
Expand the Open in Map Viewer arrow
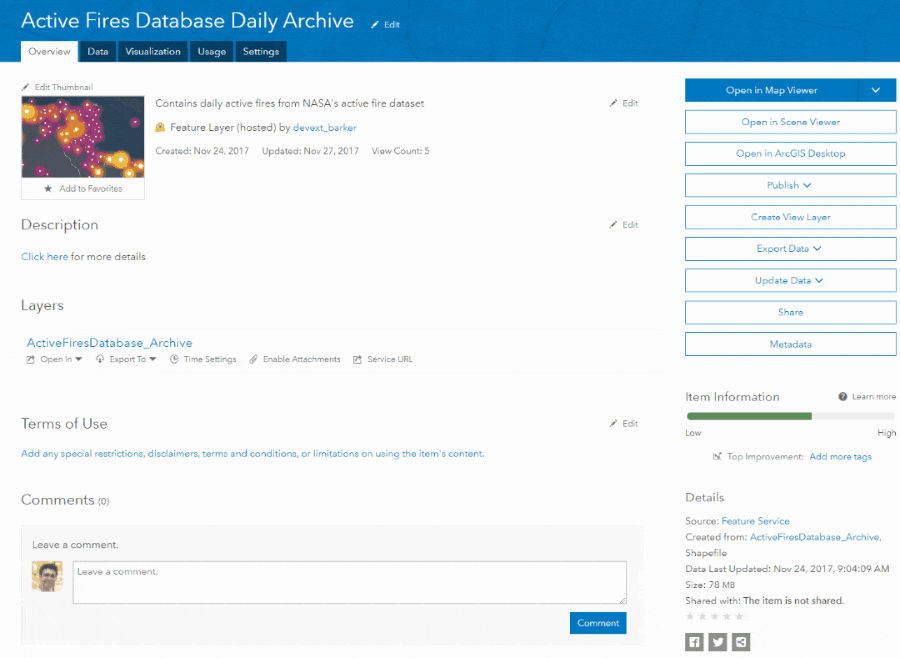coord(876,90)
